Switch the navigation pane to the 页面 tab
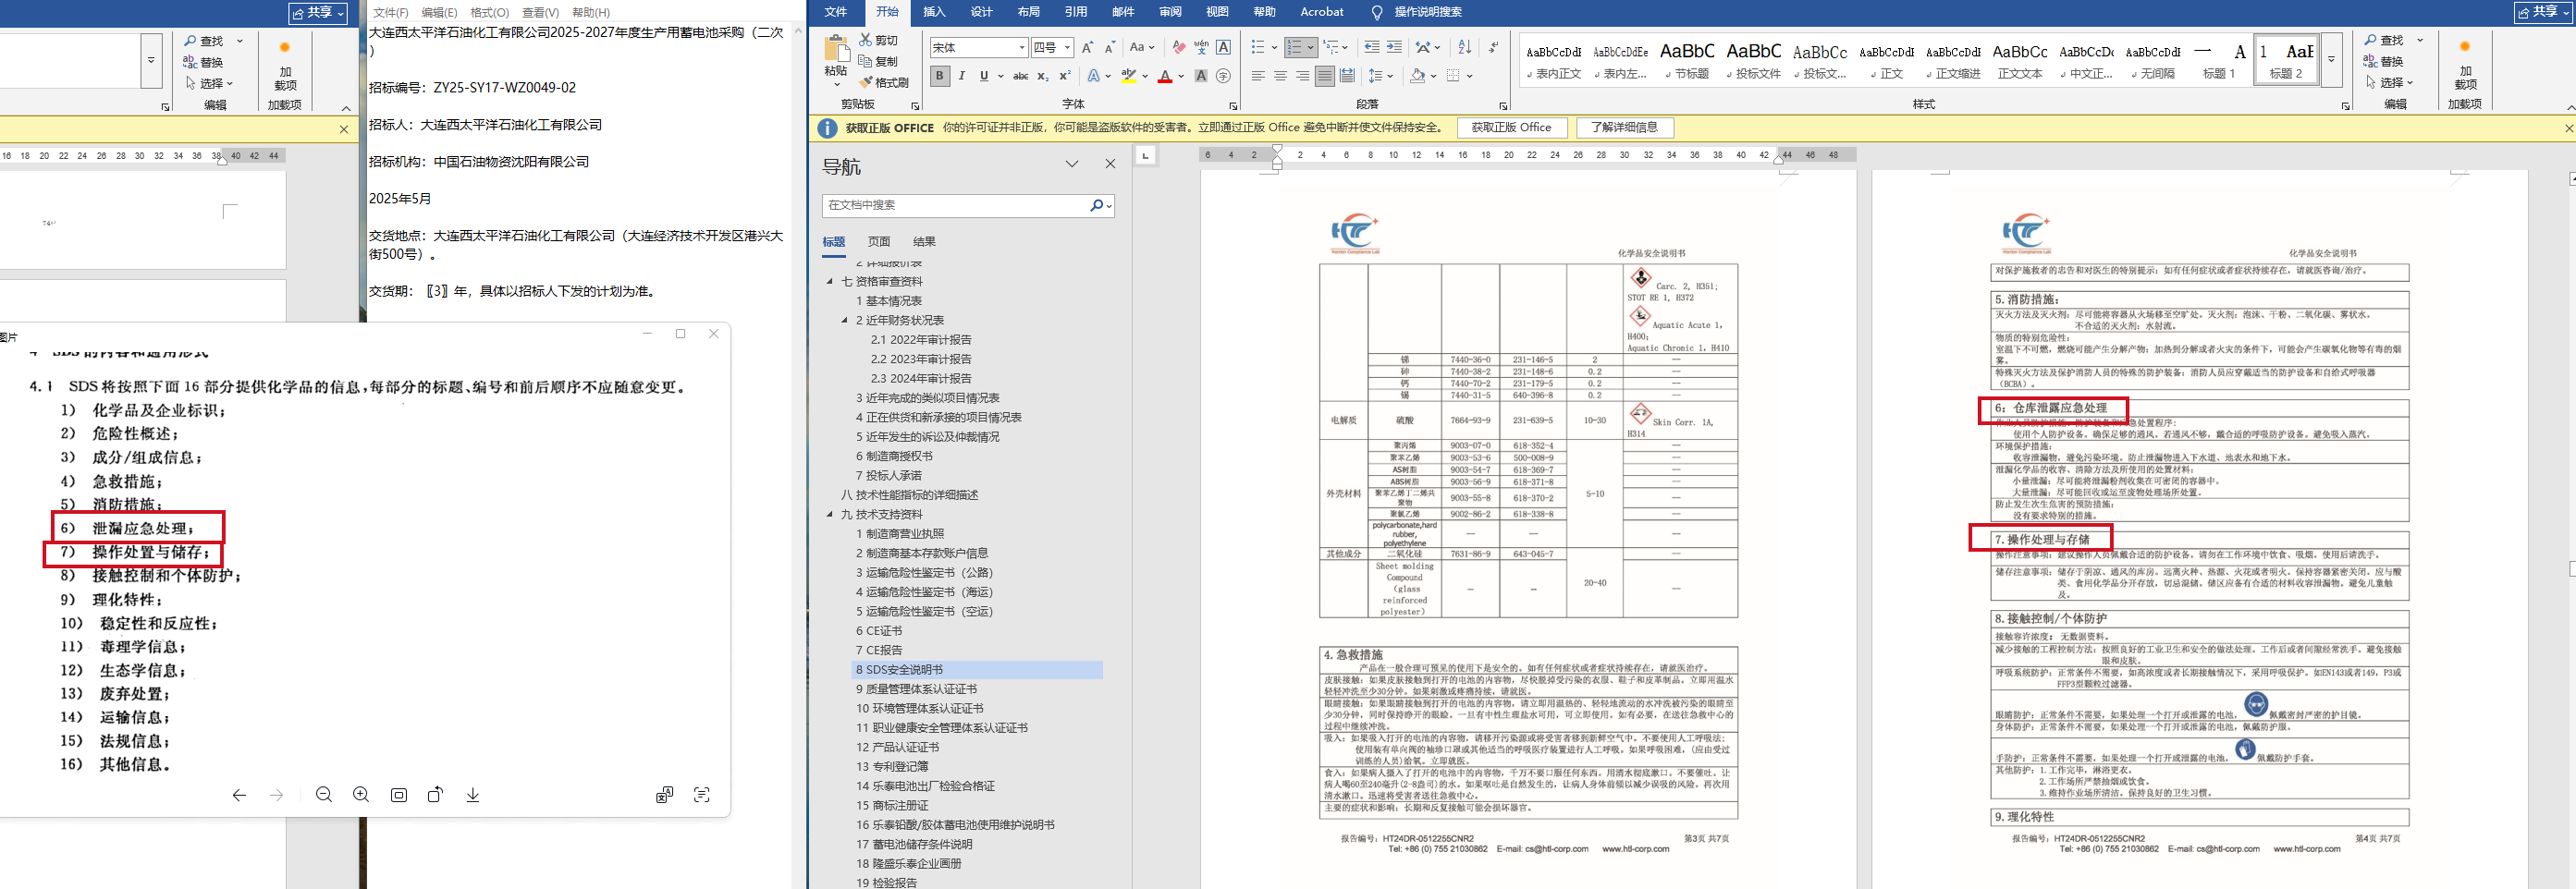2576x889 pixels. tap(879, 242)
